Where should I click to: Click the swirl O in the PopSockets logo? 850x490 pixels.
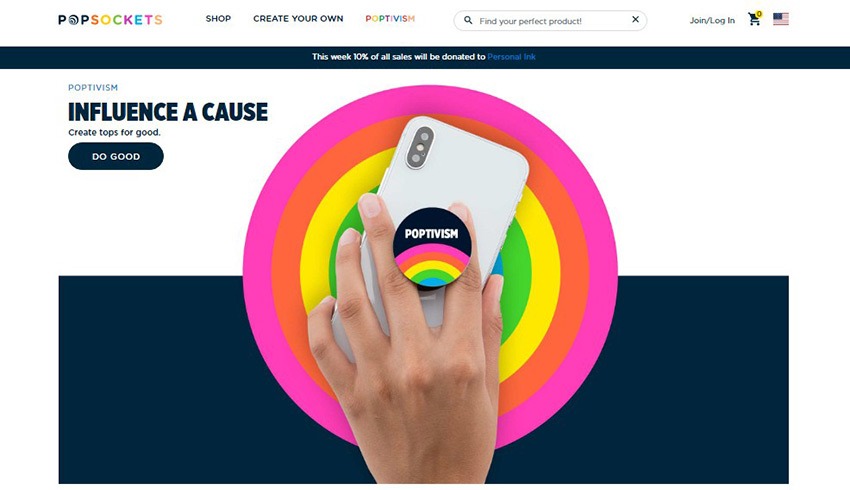pyautogui.click(x=73, y=20)
